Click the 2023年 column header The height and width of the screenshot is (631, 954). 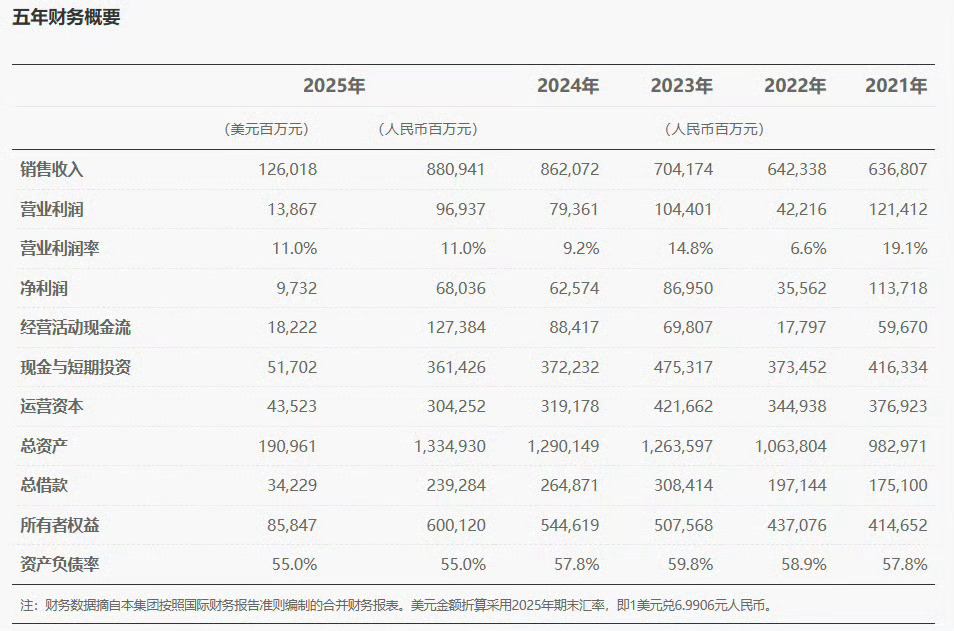682,86
